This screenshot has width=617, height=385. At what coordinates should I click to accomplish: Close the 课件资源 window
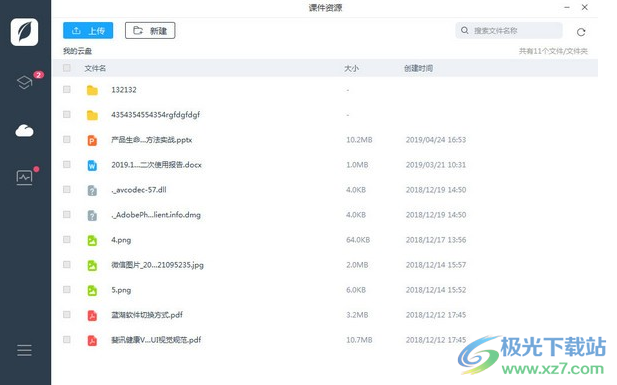point(585,7)
